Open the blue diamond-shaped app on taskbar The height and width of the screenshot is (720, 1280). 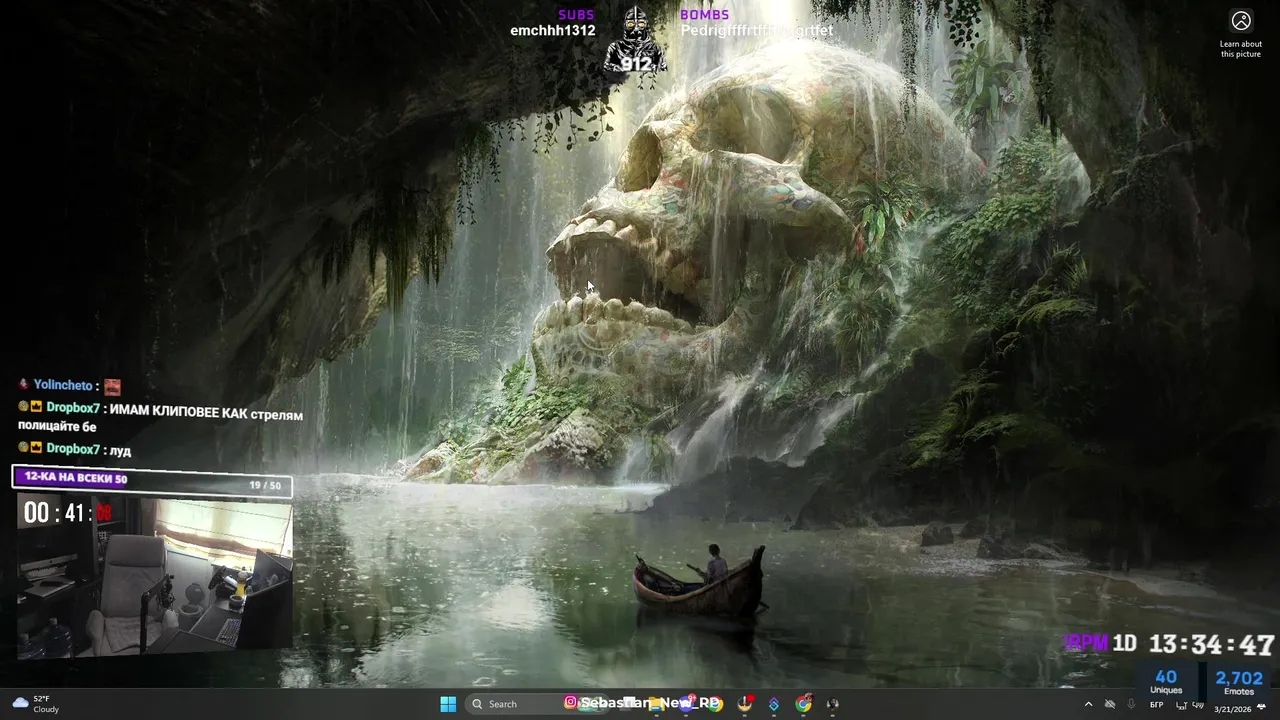point(774,704)
